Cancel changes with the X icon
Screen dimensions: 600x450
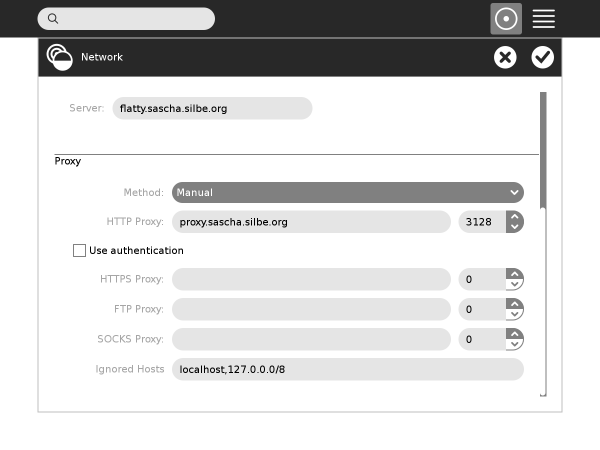tap(505, 57)
